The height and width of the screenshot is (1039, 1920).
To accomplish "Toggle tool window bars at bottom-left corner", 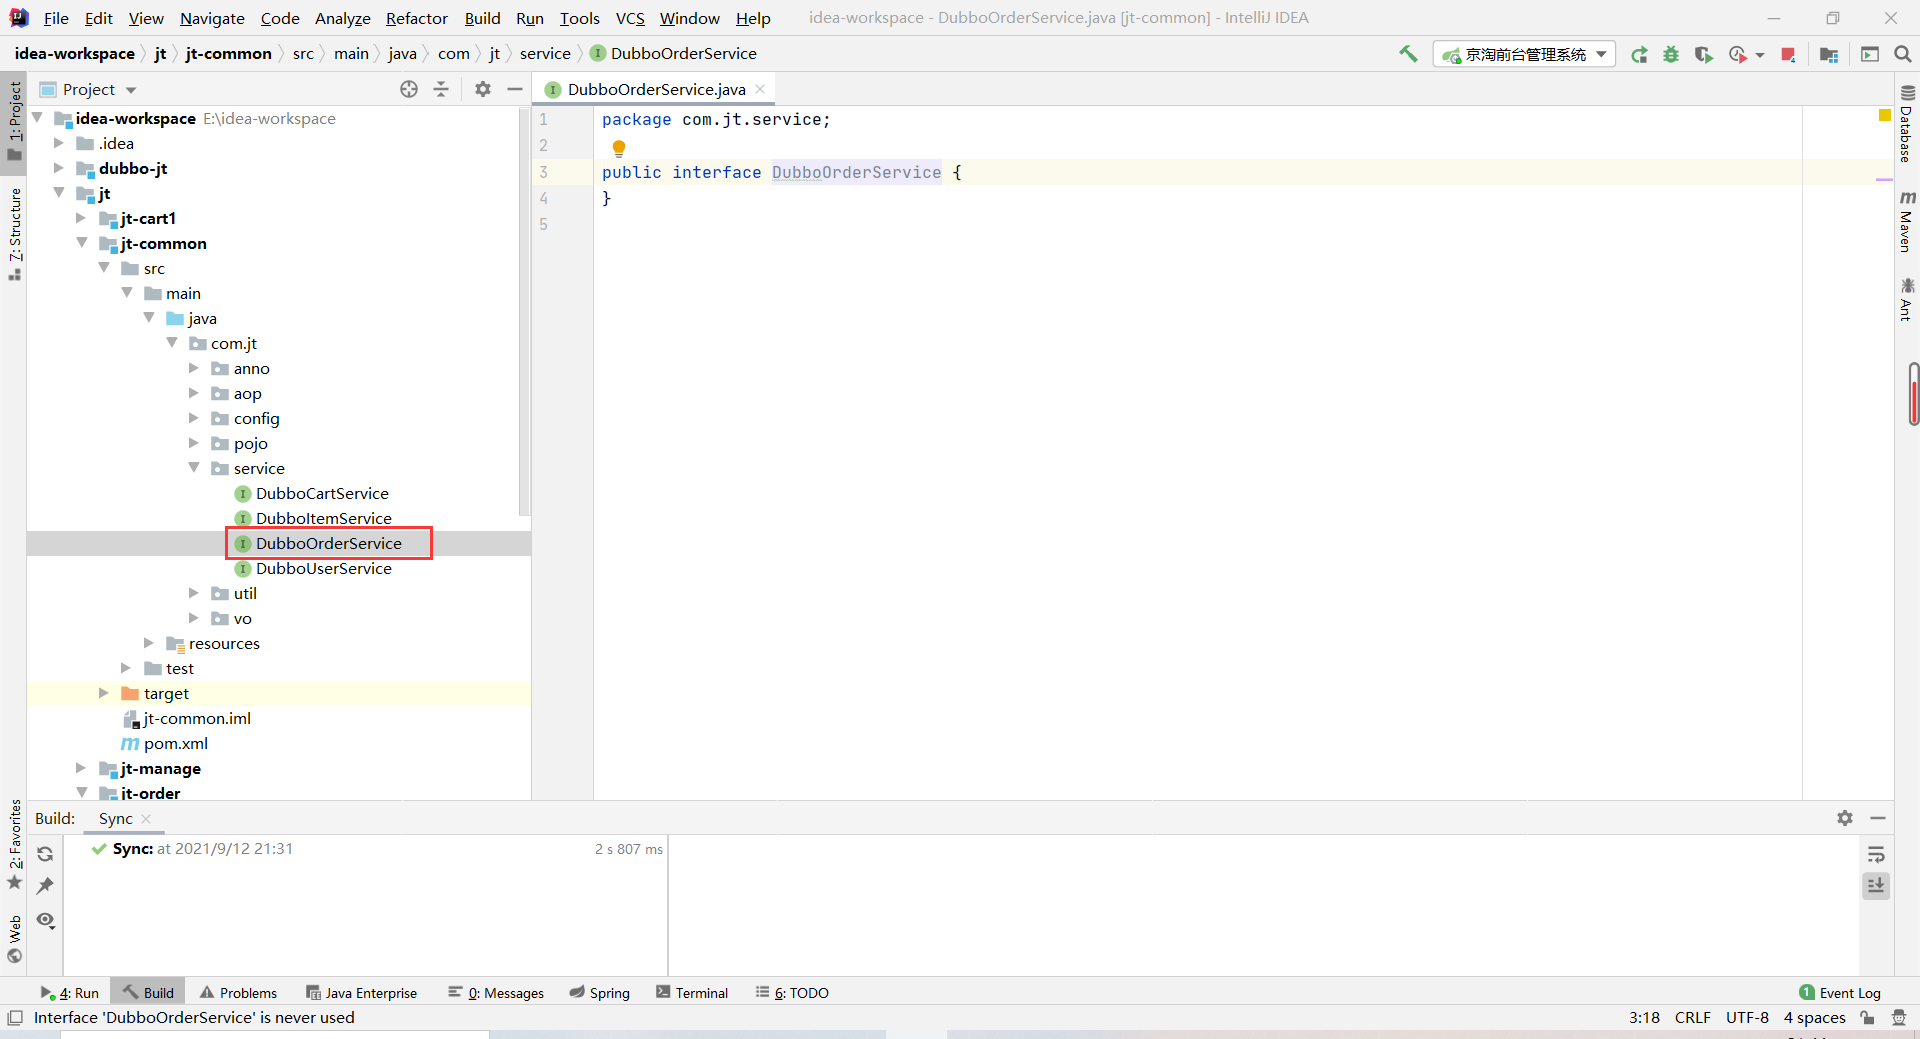I will click(14, 1018).
